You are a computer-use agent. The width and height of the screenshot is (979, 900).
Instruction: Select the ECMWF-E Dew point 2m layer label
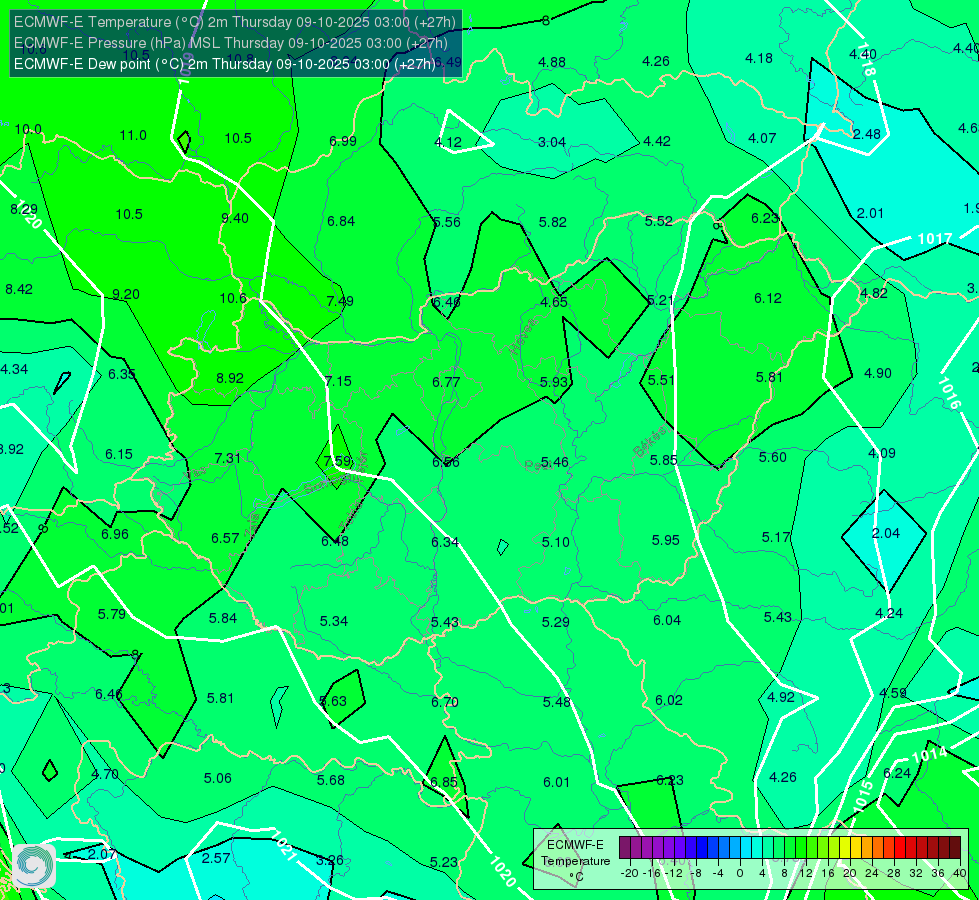[x=225, y=64]
